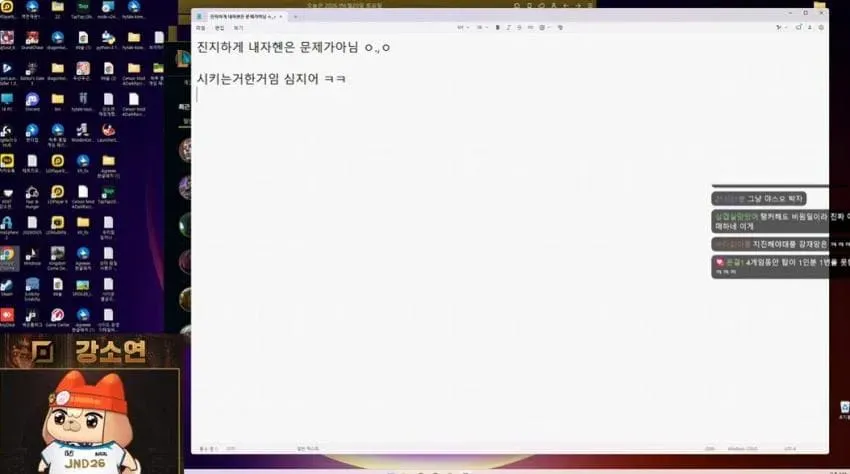Click the cat mascot avatar with JND26 shirt

point(87,422)
